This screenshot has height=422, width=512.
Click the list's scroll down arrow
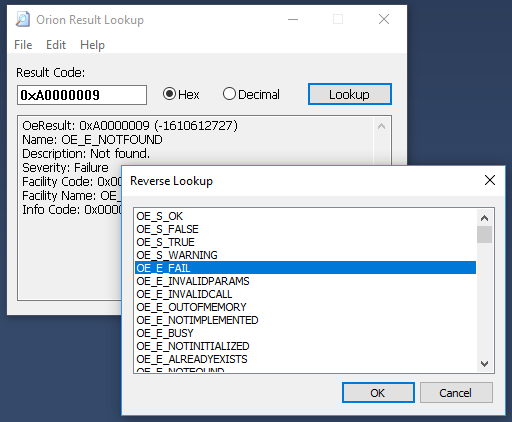[x=484, y=363]
